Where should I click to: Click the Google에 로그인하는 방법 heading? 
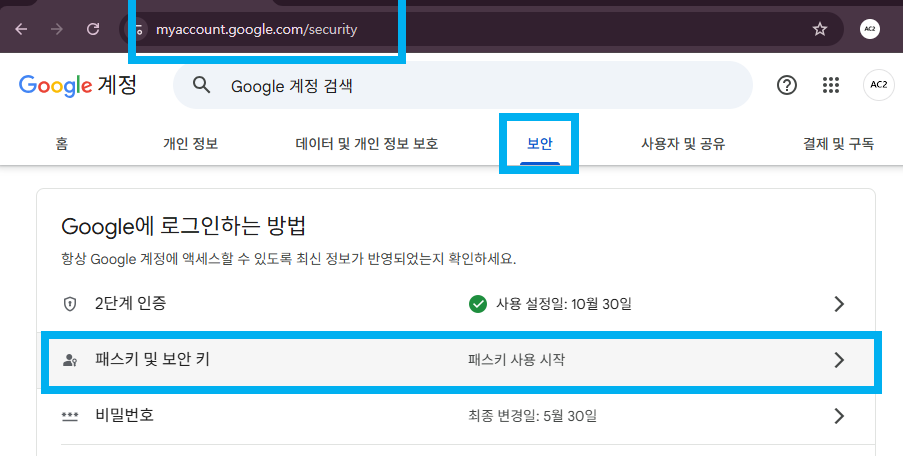[x=183, y=226]
